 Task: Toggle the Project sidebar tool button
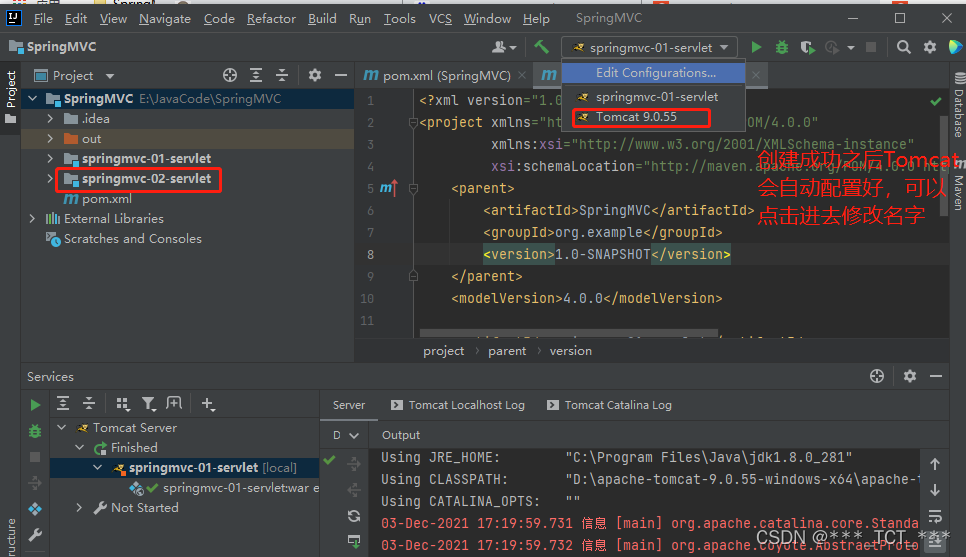(x=10, y=97)
